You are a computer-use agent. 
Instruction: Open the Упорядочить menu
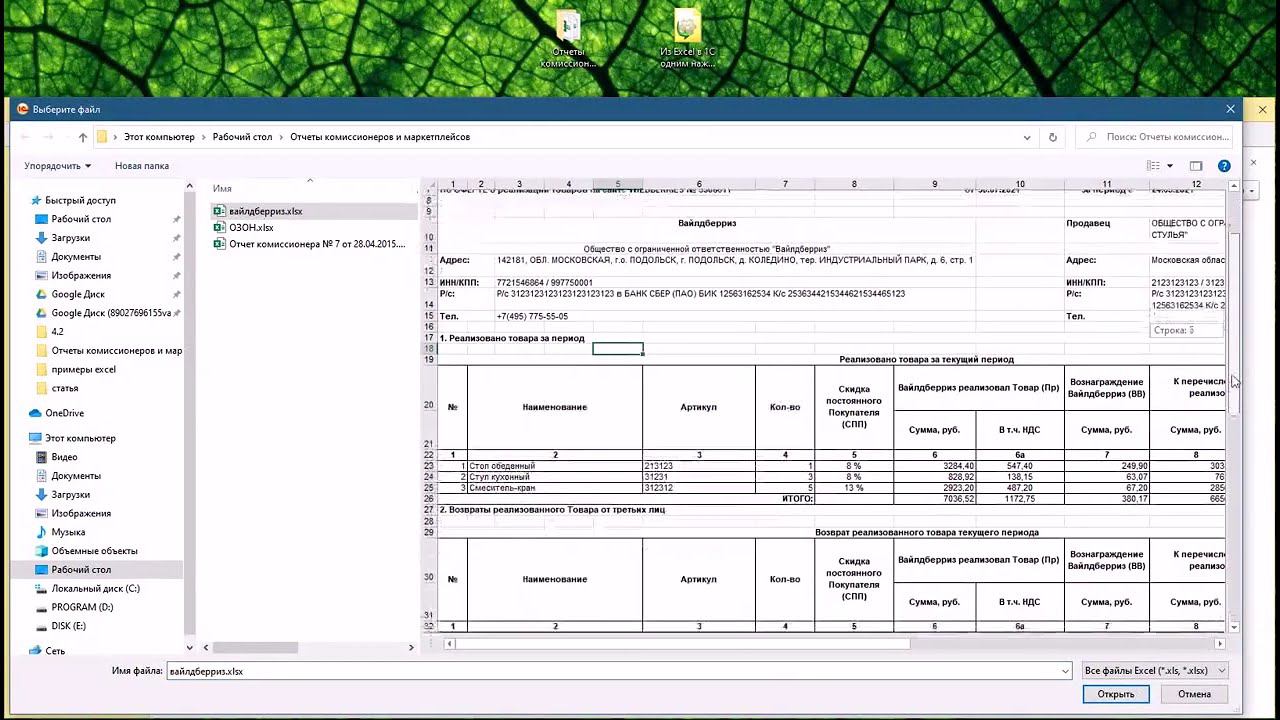57,166
